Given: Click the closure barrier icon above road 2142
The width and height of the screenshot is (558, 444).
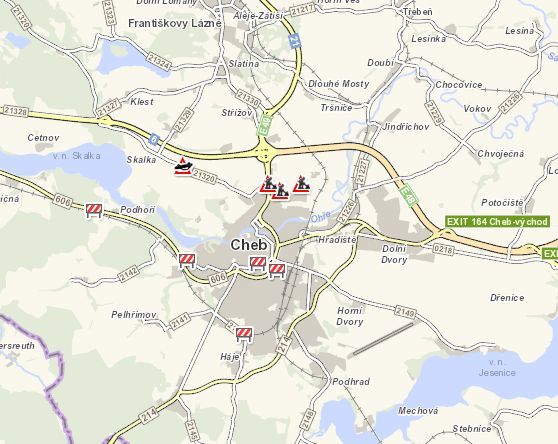Looking at the screenshot, I should click(x=187, y=260).
